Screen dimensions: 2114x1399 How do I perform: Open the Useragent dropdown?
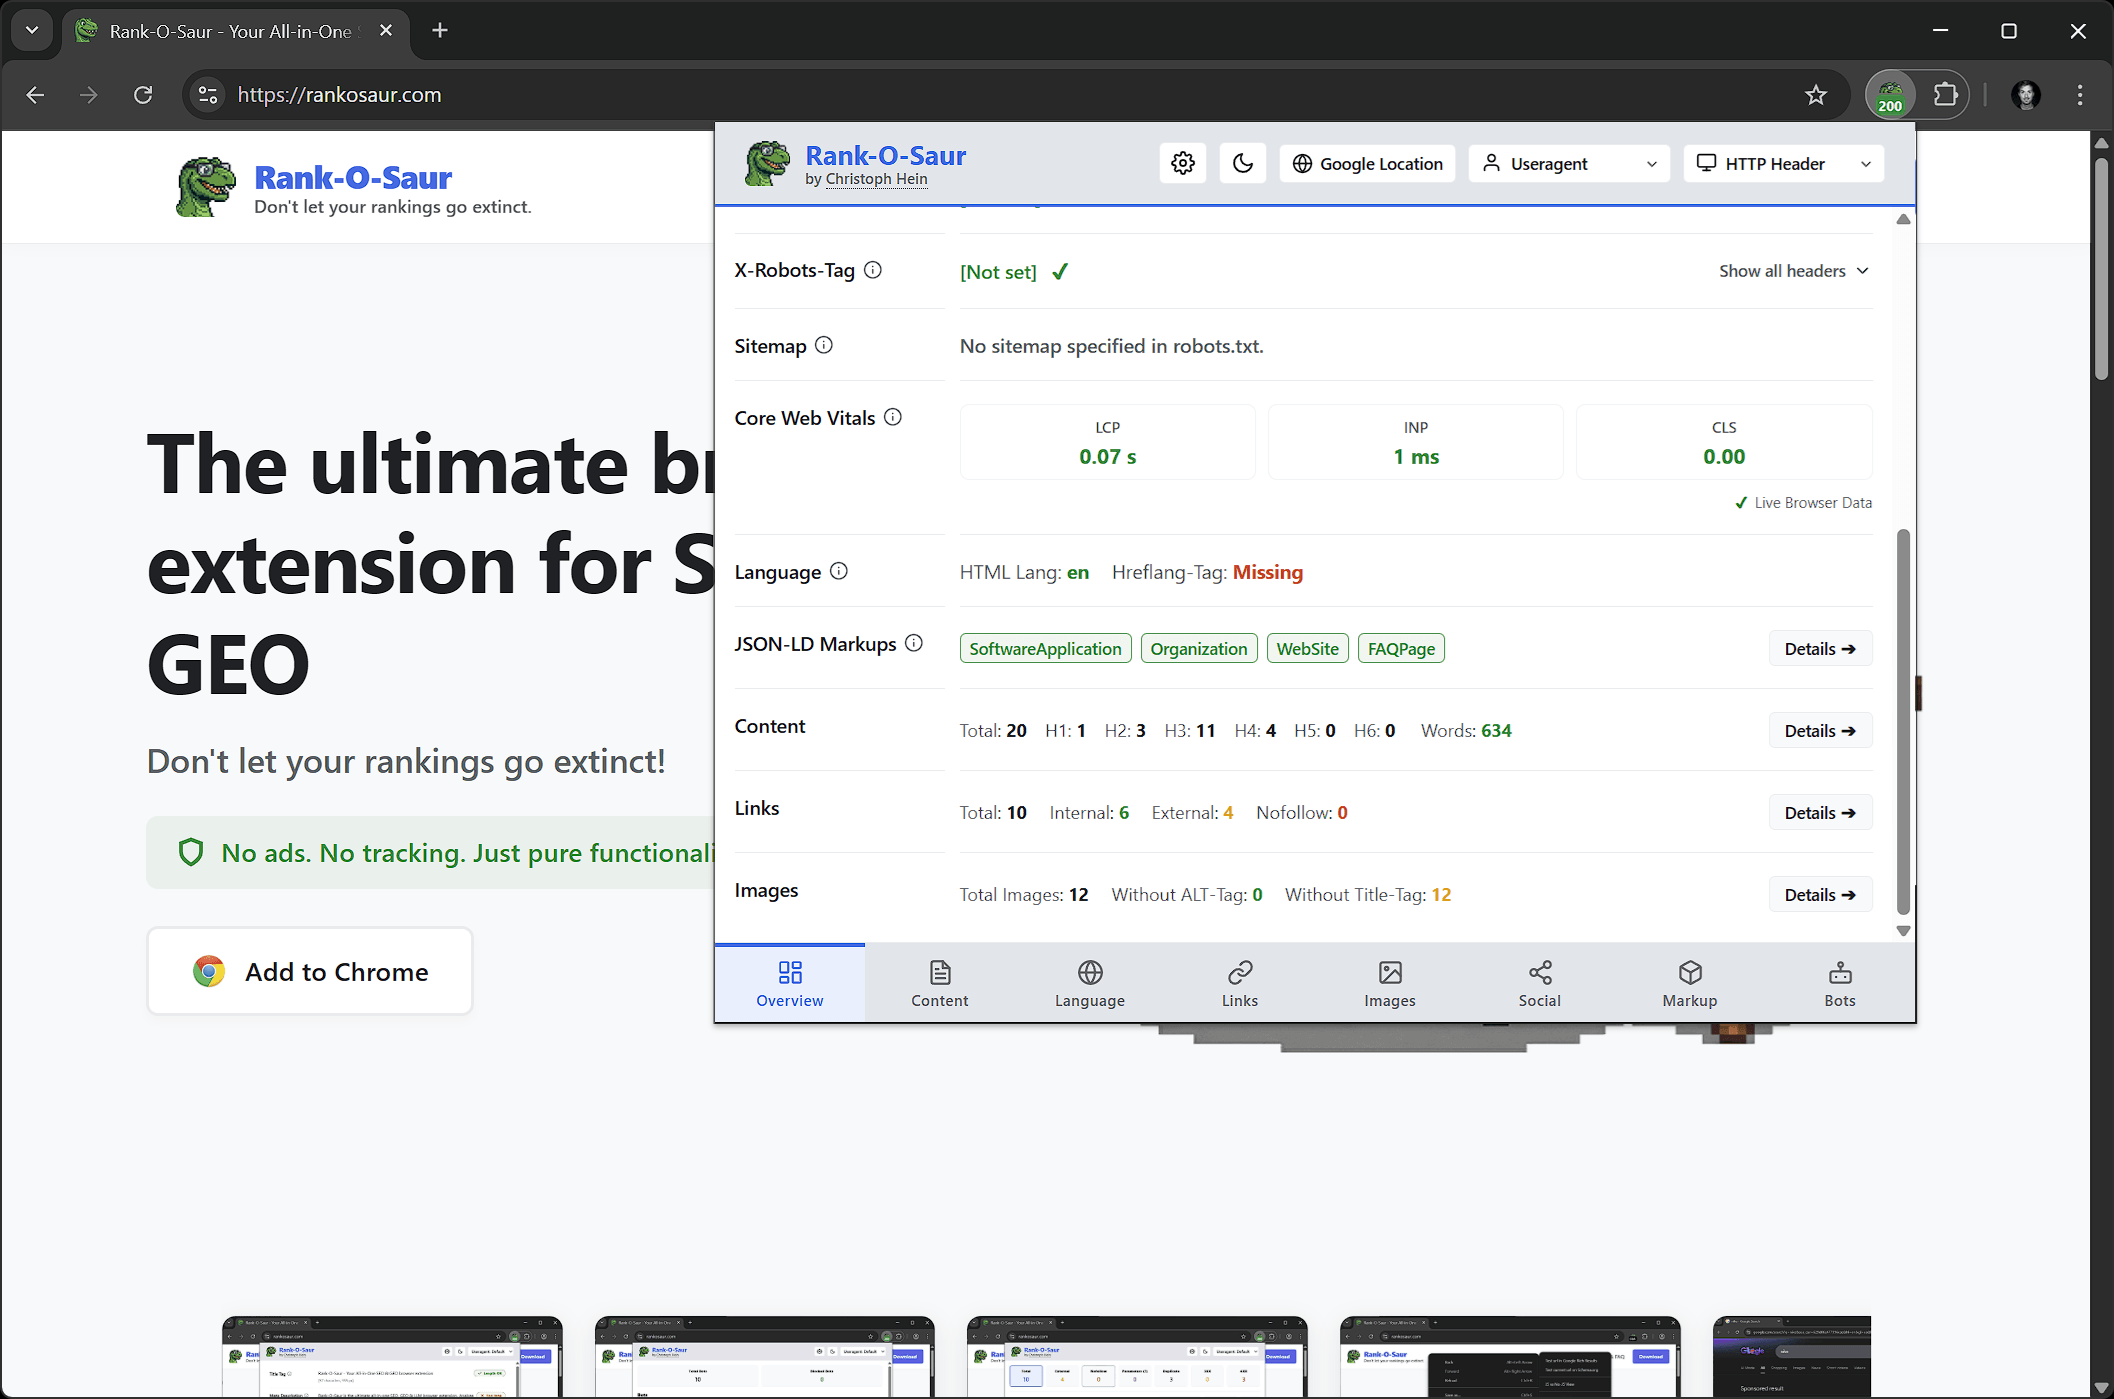[1568, 163]
